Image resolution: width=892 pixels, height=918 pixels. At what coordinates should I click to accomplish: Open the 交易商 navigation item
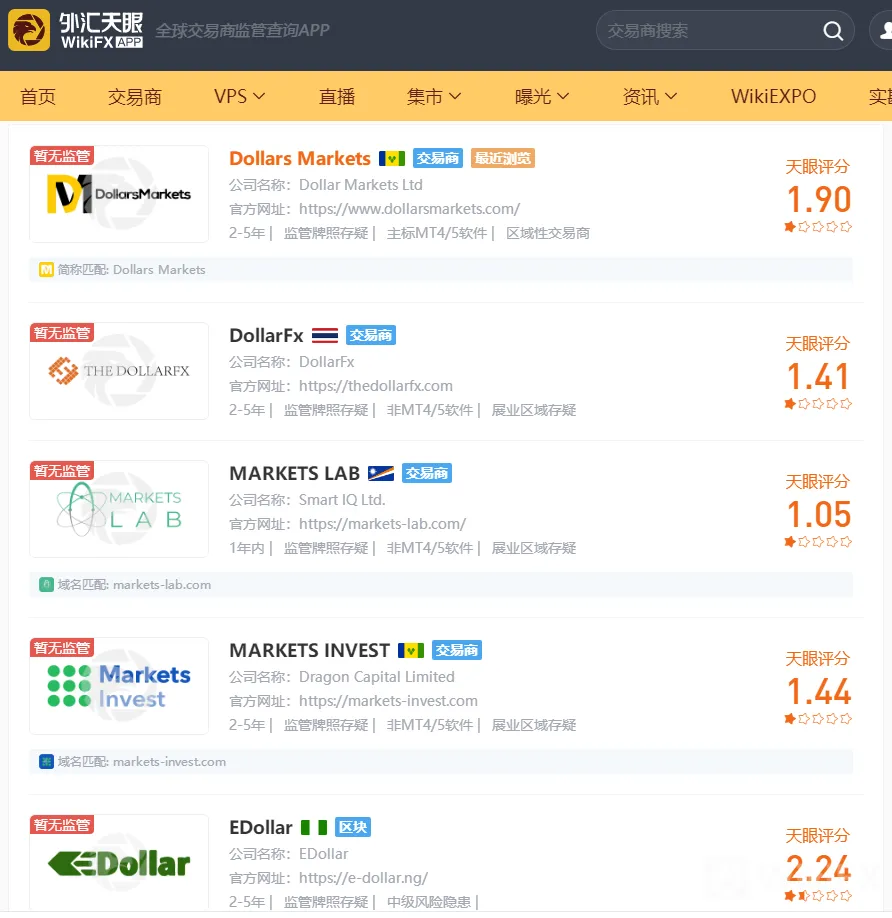click(x=135, y=97)
